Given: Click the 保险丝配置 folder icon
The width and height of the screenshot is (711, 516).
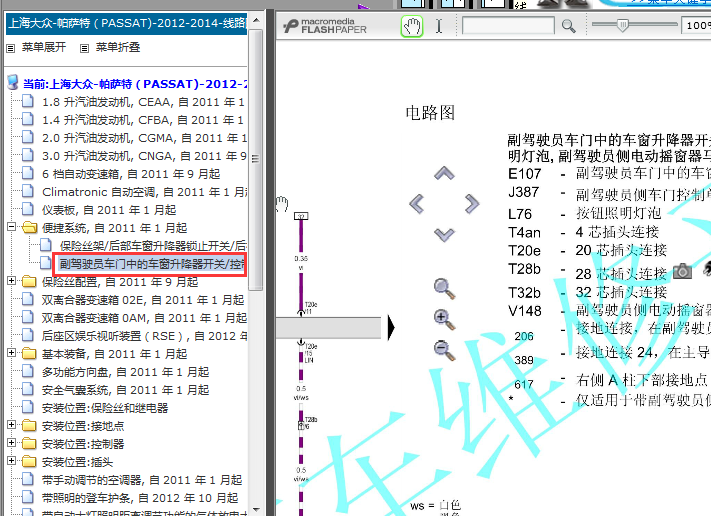Looking at the screenshot, I should tap(29, 281).
